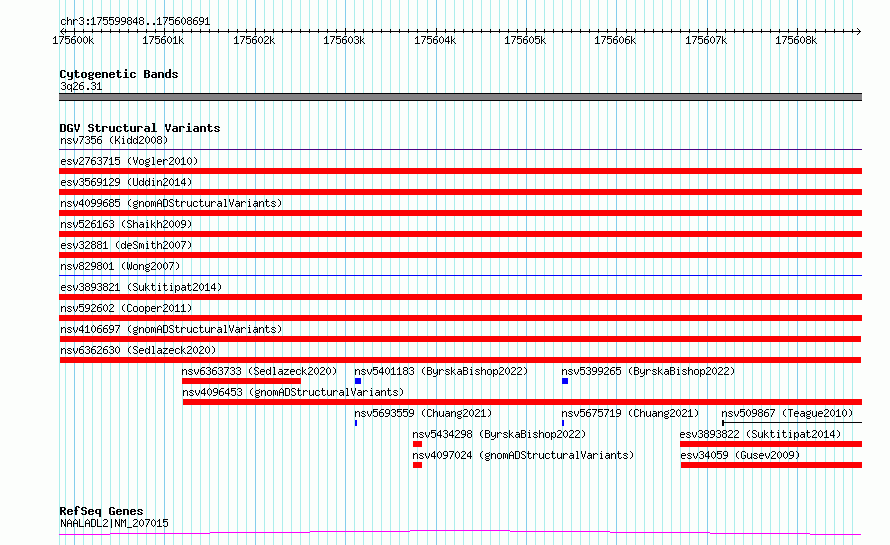This screenshot has height=545, width=890.
Task: Select the blue tick below nsv5693559
Action: coord(356,423)
